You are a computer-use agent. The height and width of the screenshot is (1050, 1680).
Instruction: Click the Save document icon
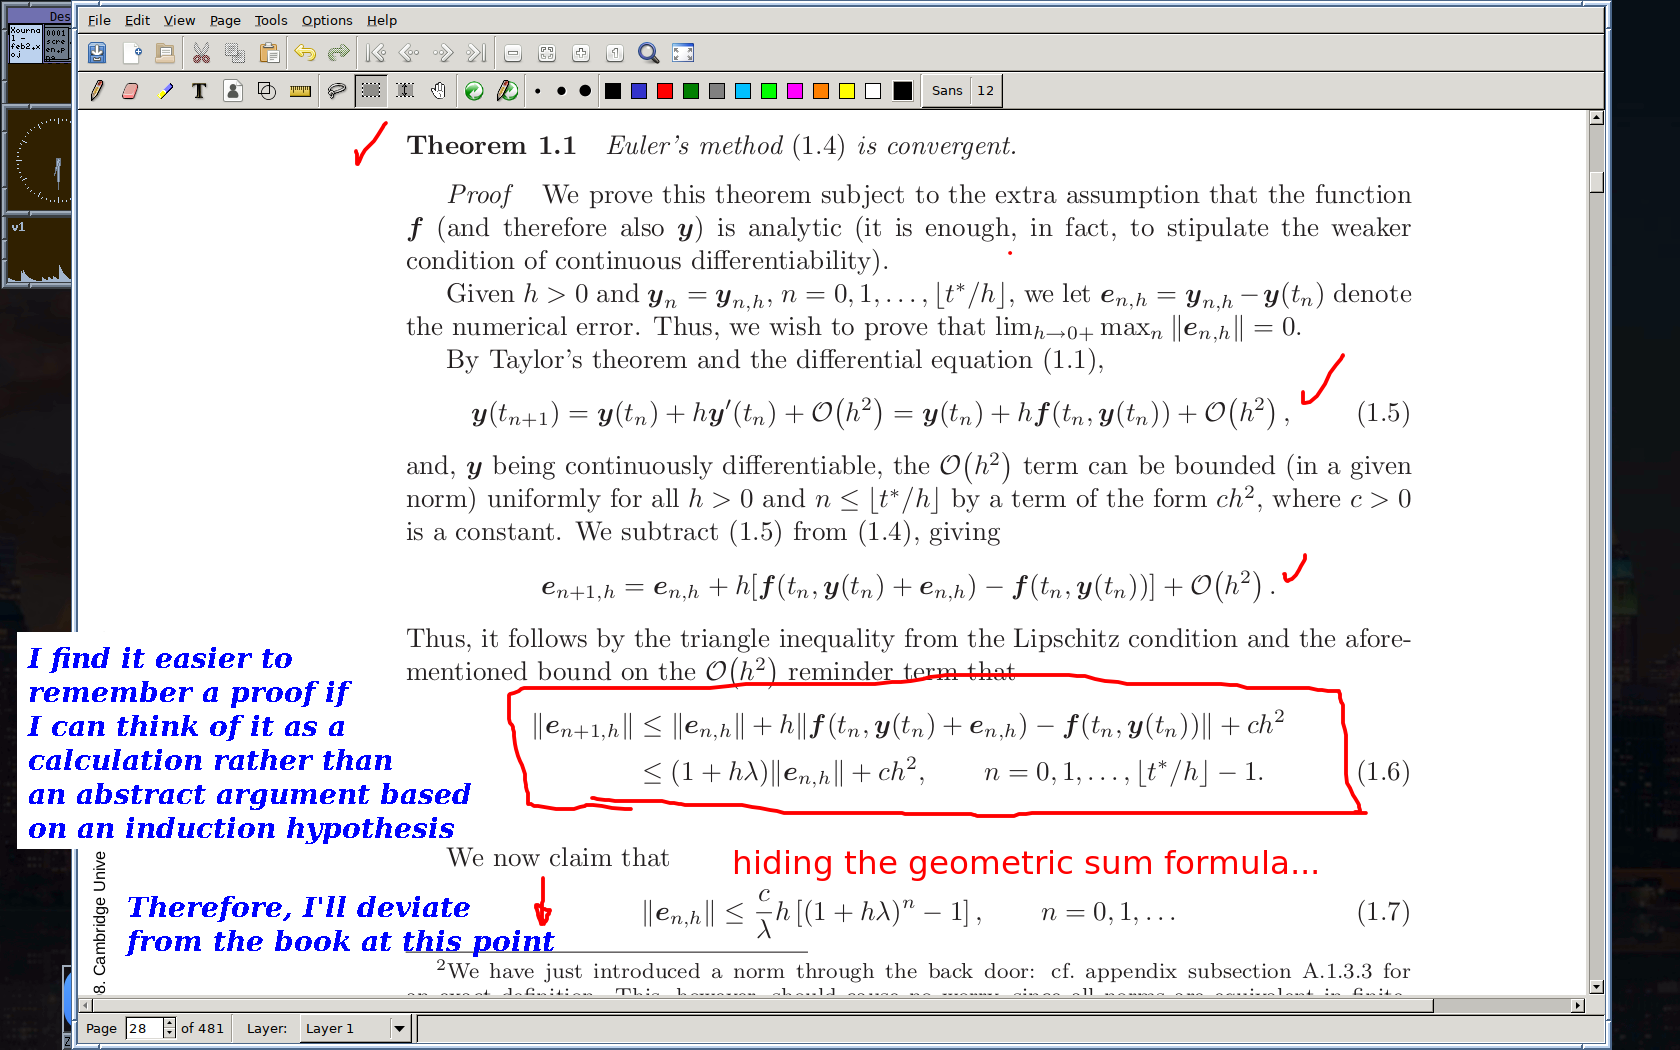(x=97, y=53)
